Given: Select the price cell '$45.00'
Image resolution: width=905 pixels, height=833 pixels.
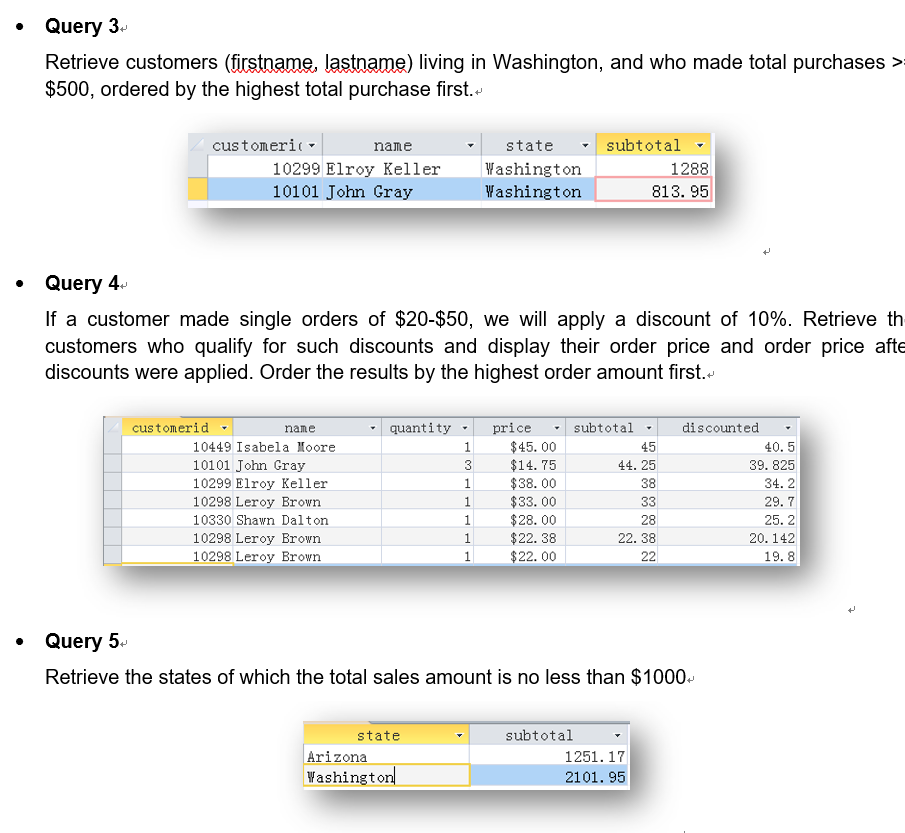Looking at the screenshot, I should point(519,446).
